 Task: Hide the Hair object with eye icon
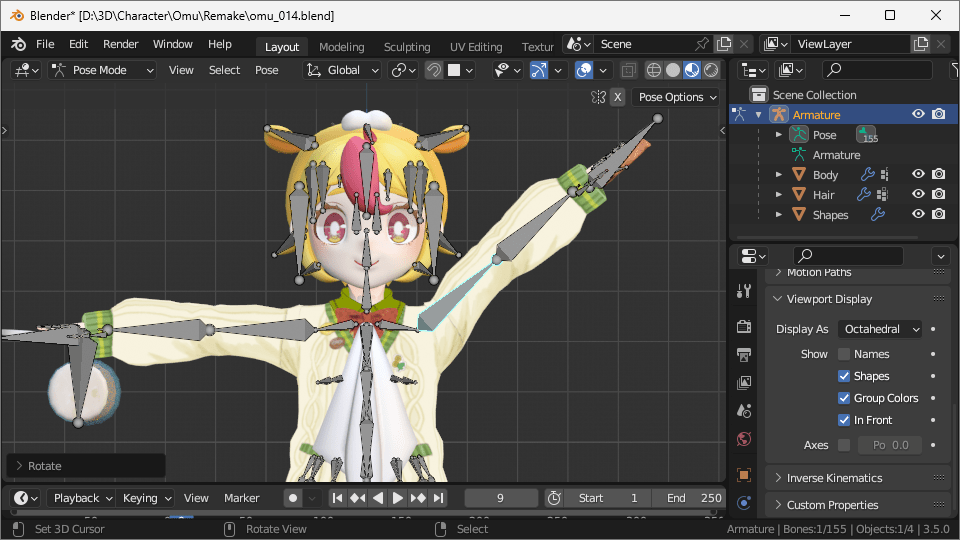(x=918, y=195)
